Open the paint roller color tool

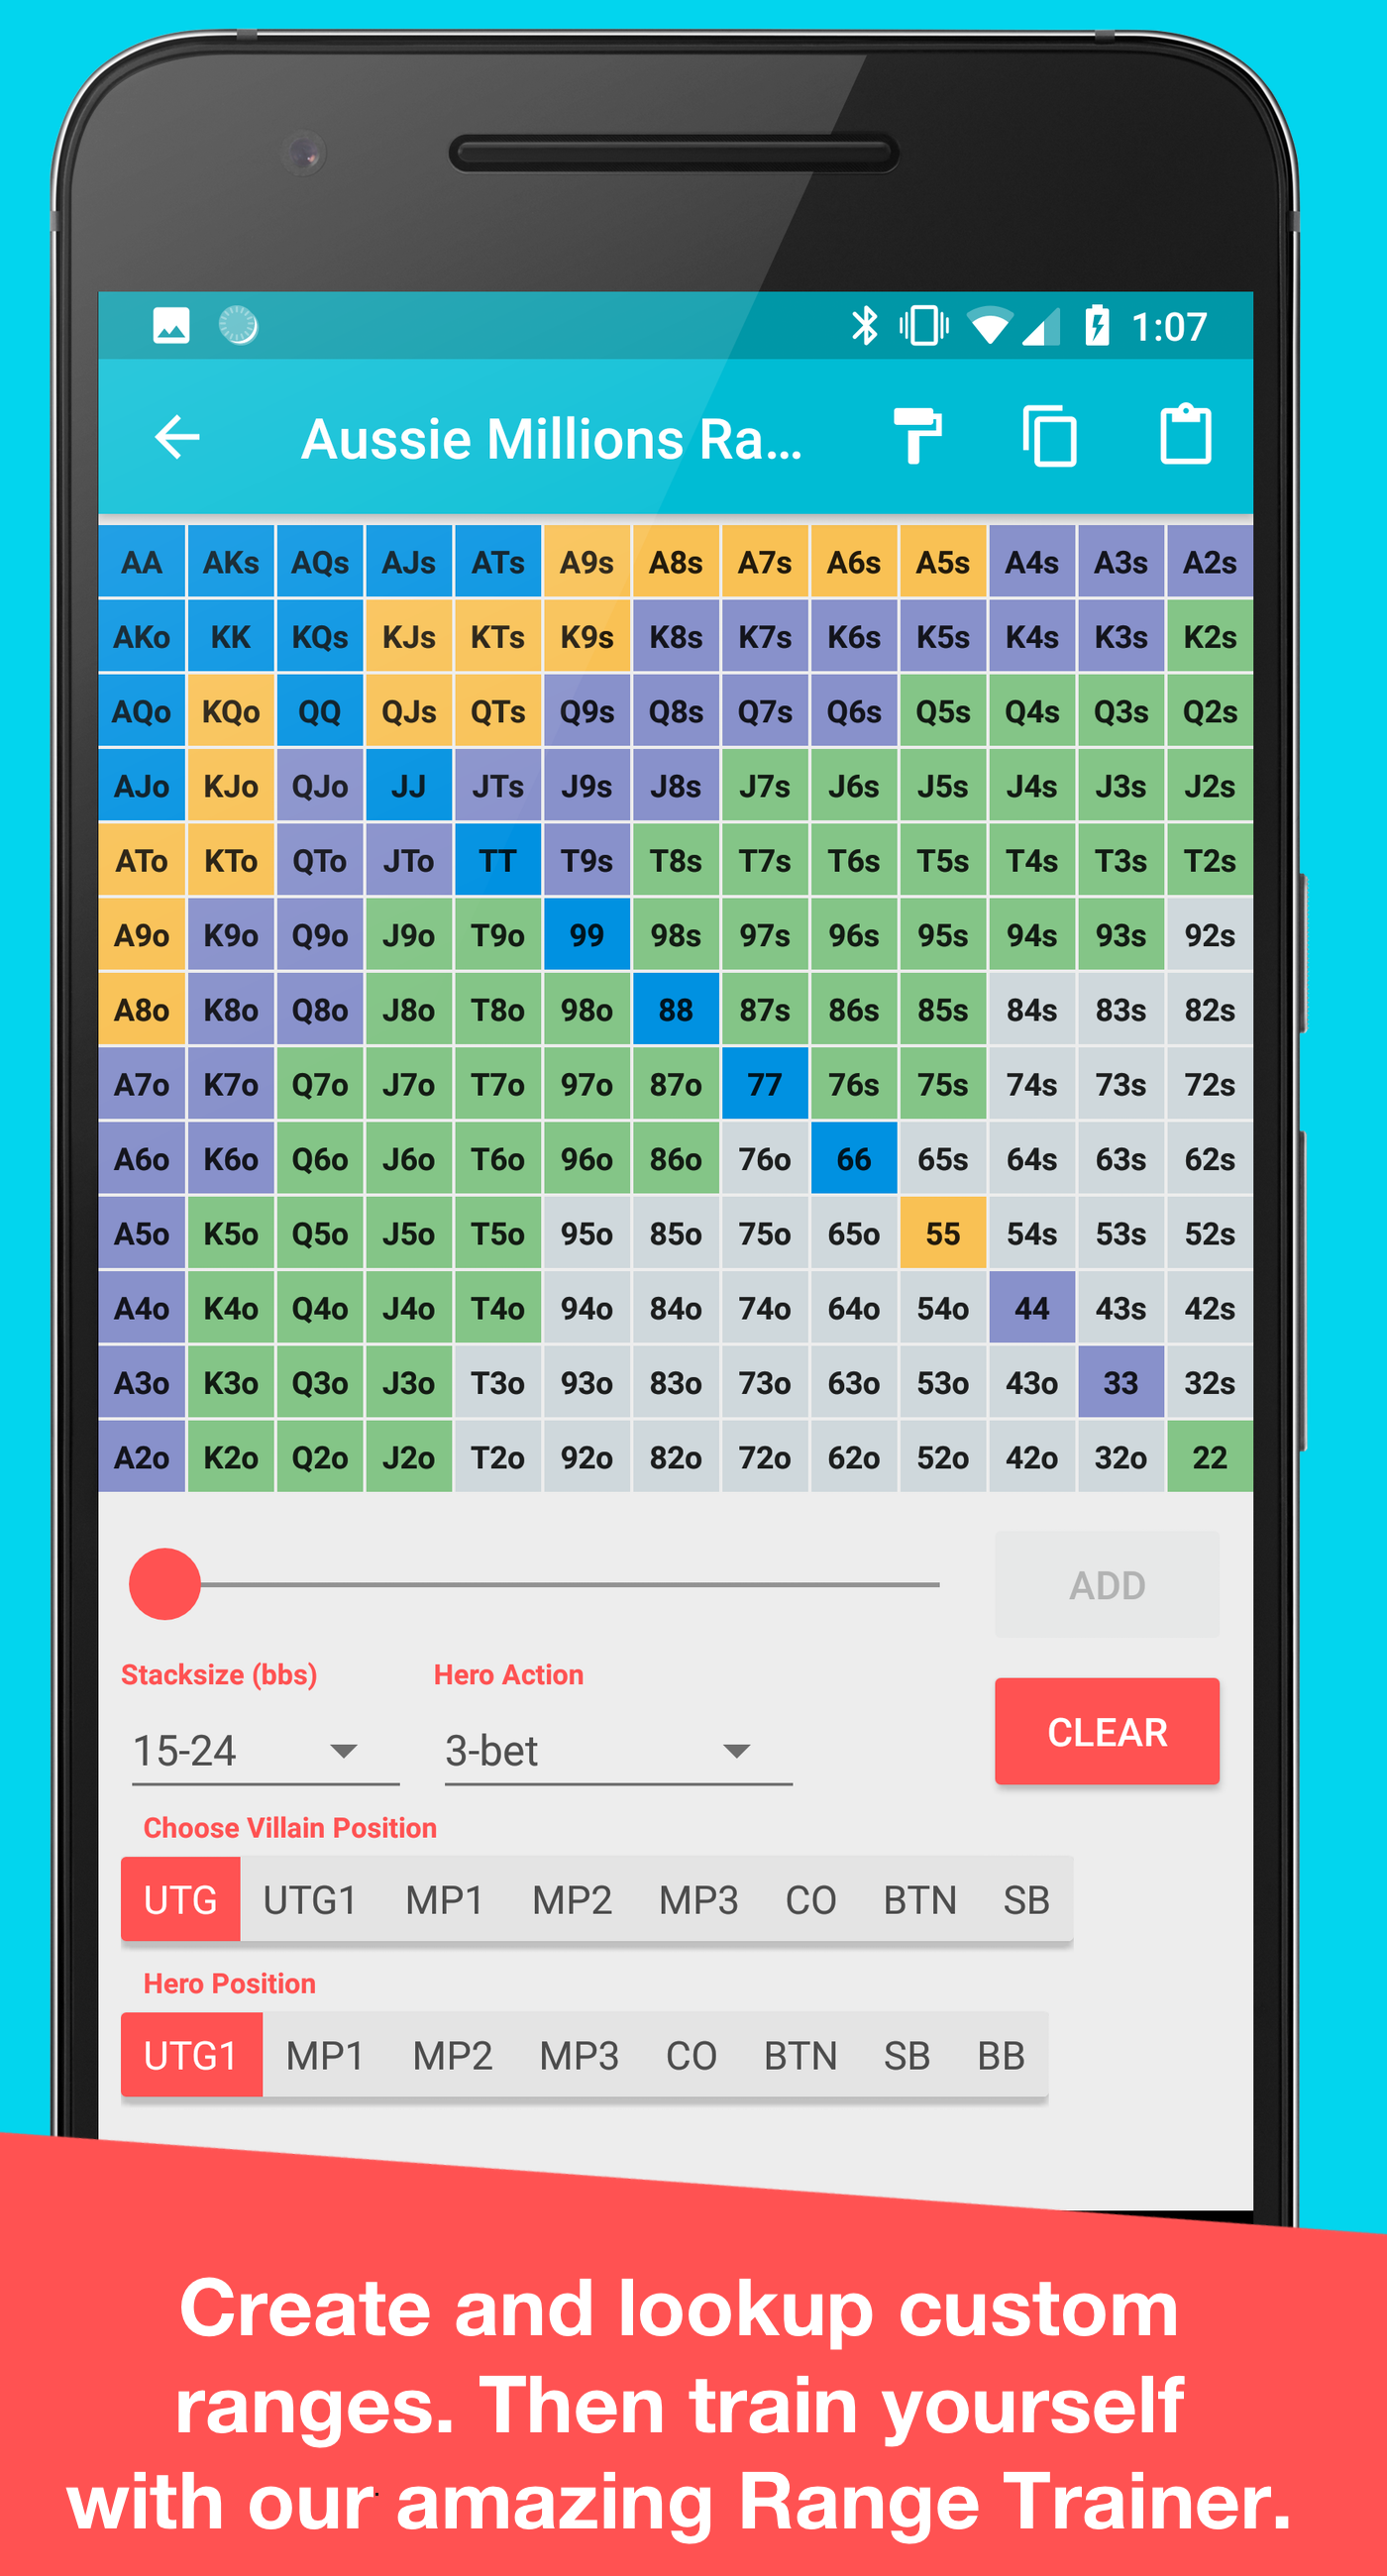[x=917, y=436]
